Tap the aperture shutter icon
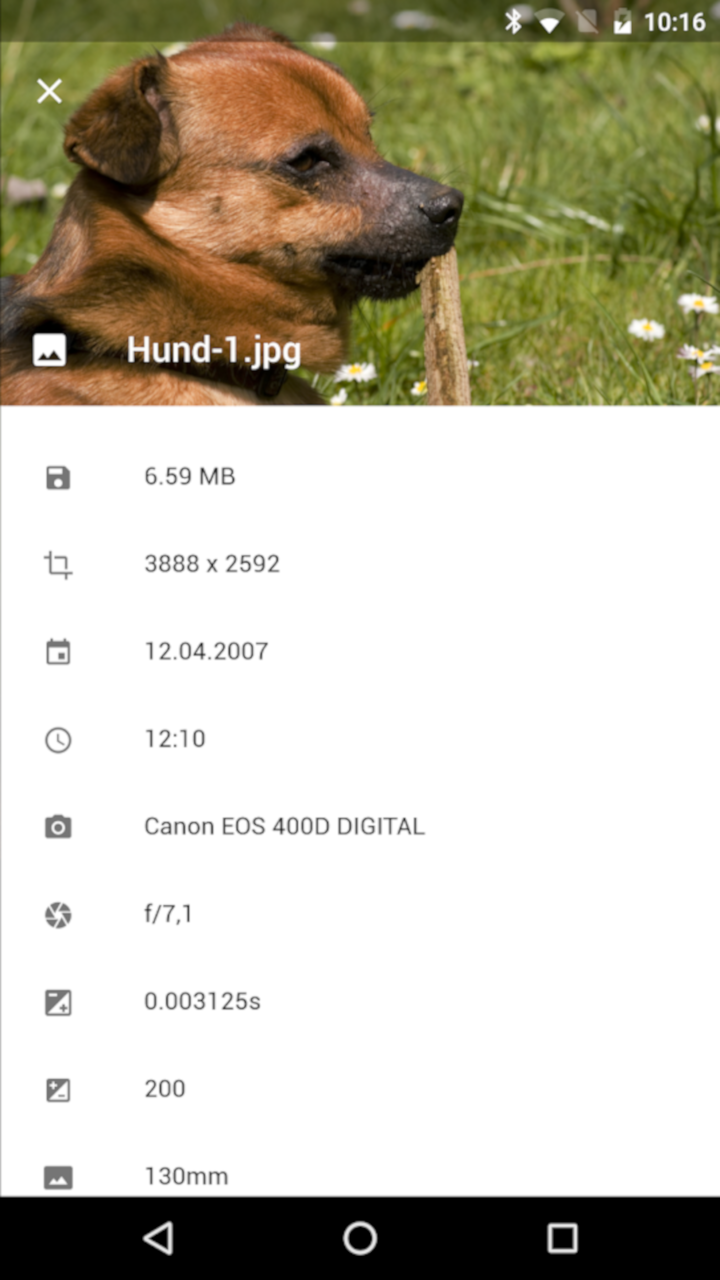This screenshot has width=720, height=1280. (58, 915)
